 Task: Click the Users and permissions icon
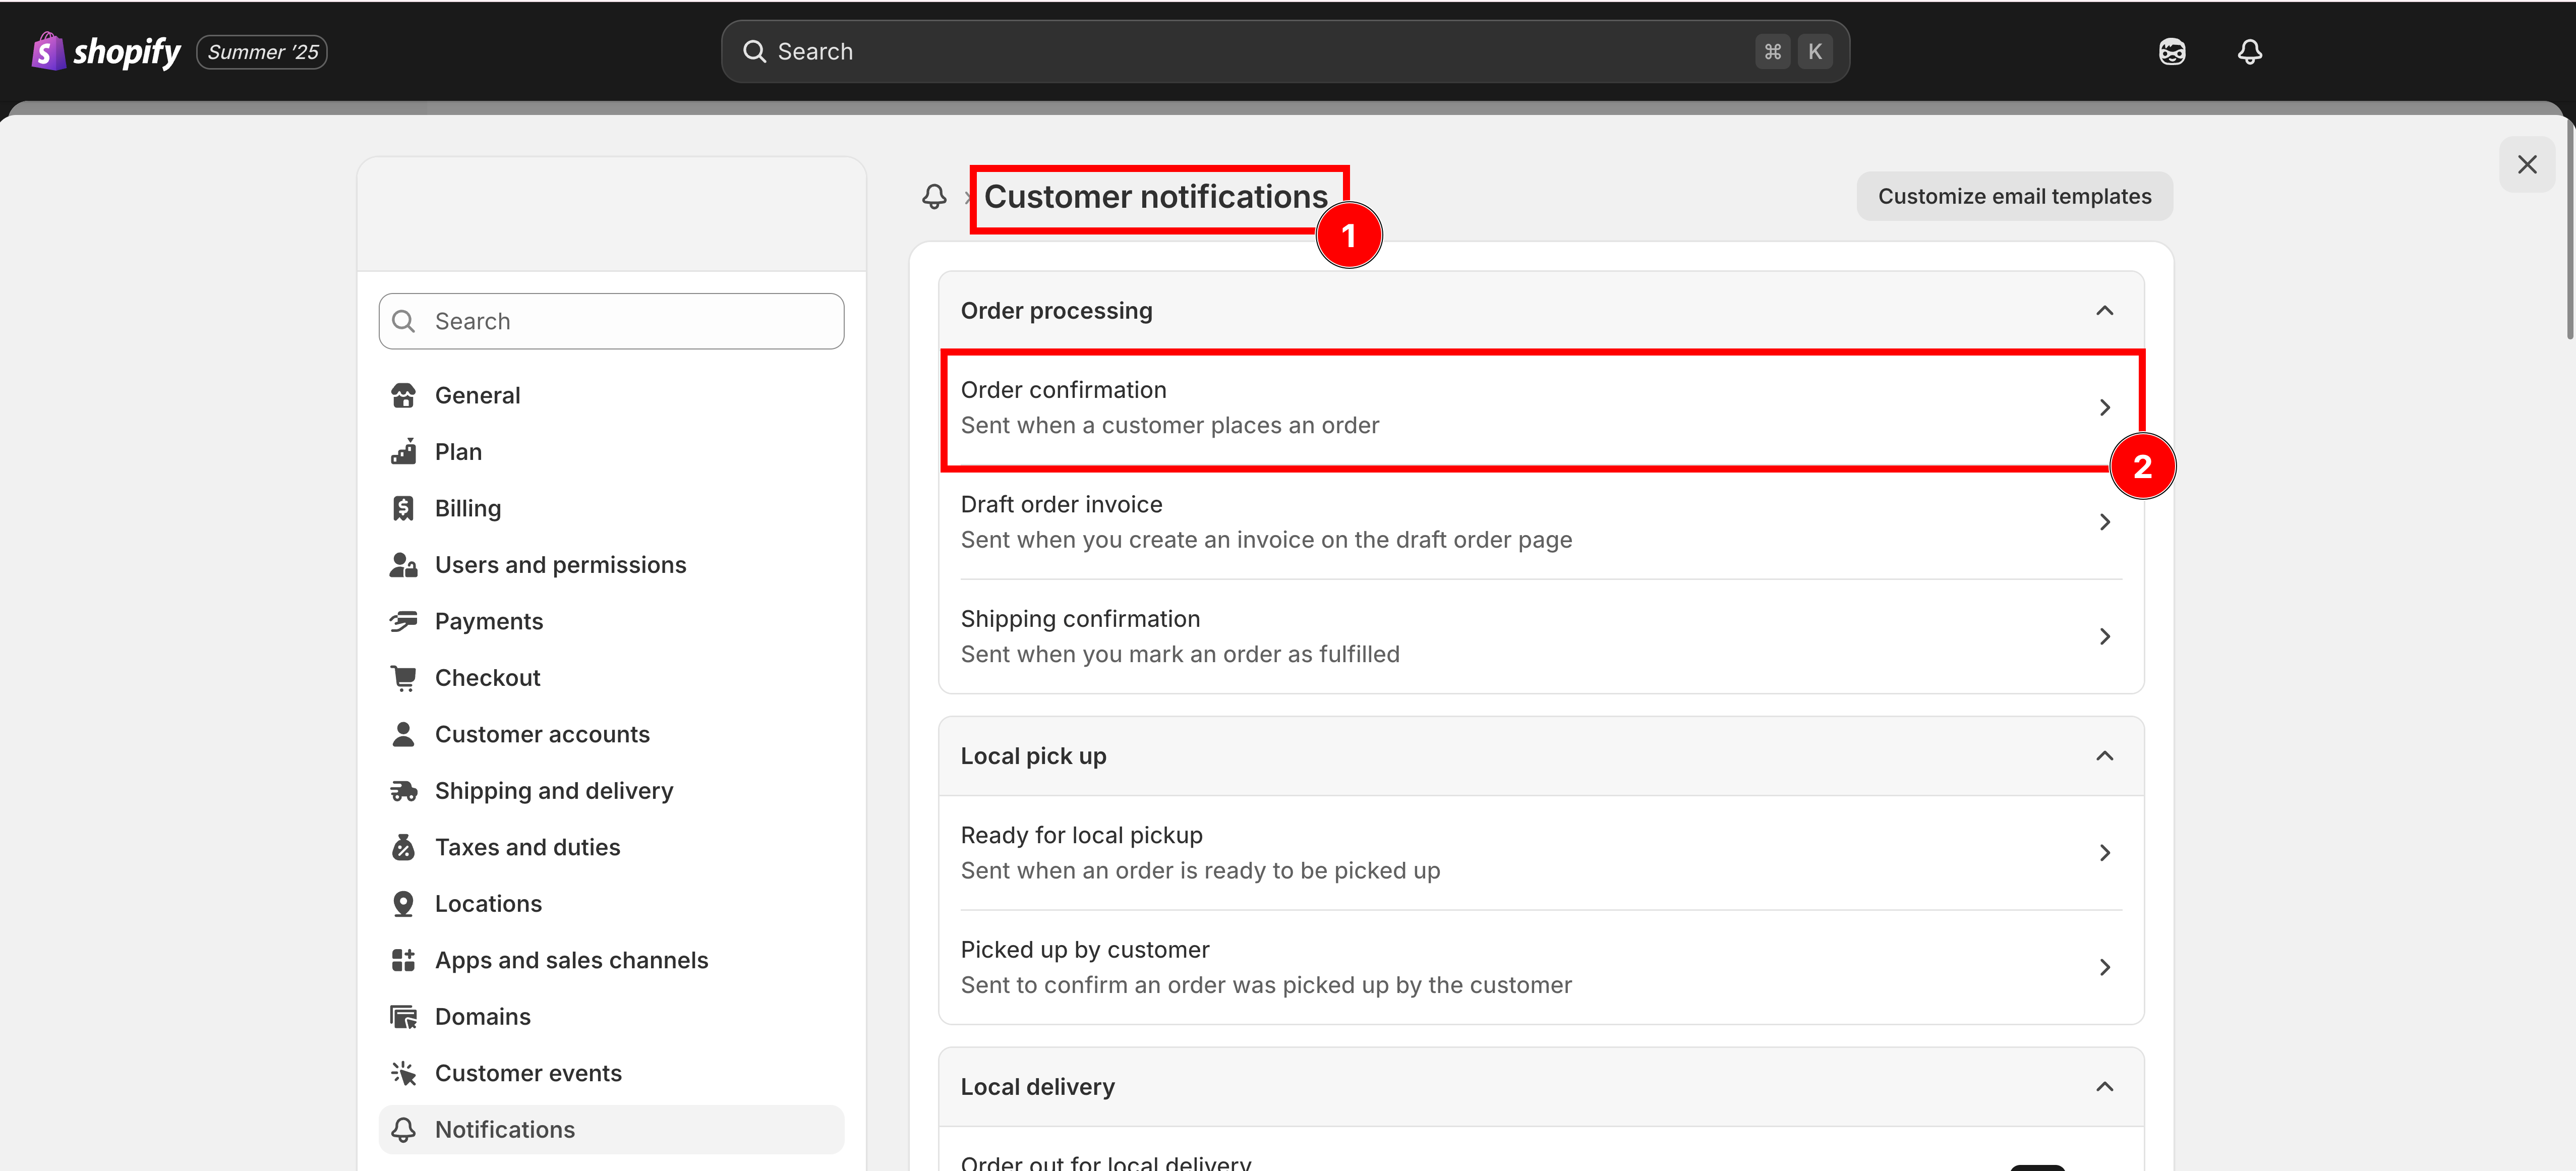pyautogui.click(x=403, y=565)
